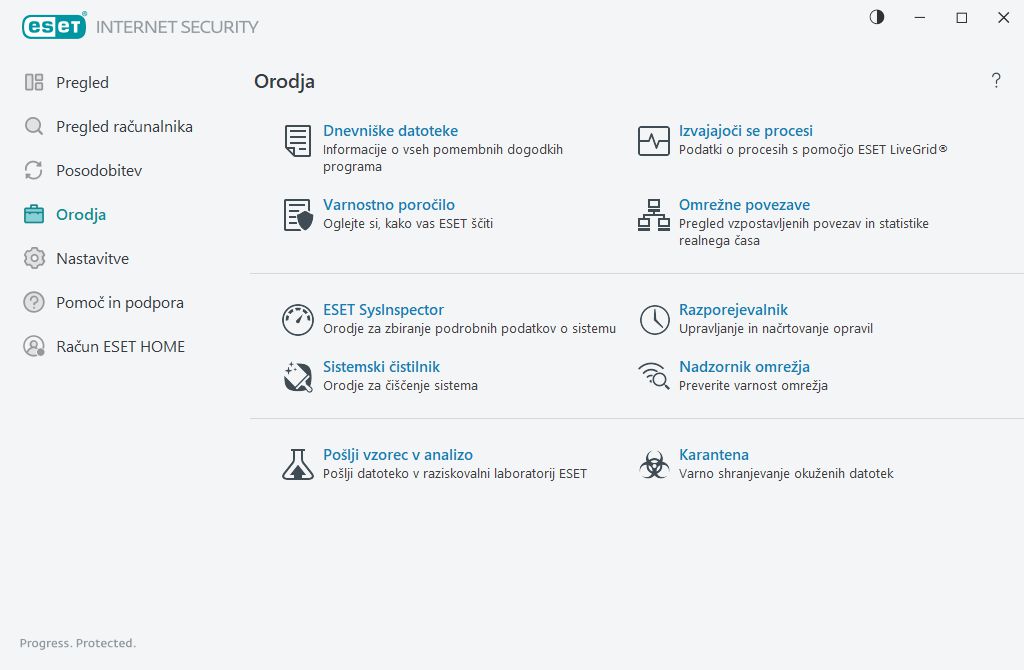Open the Razporejevalnik scheduler link

(x=733, y=310)
